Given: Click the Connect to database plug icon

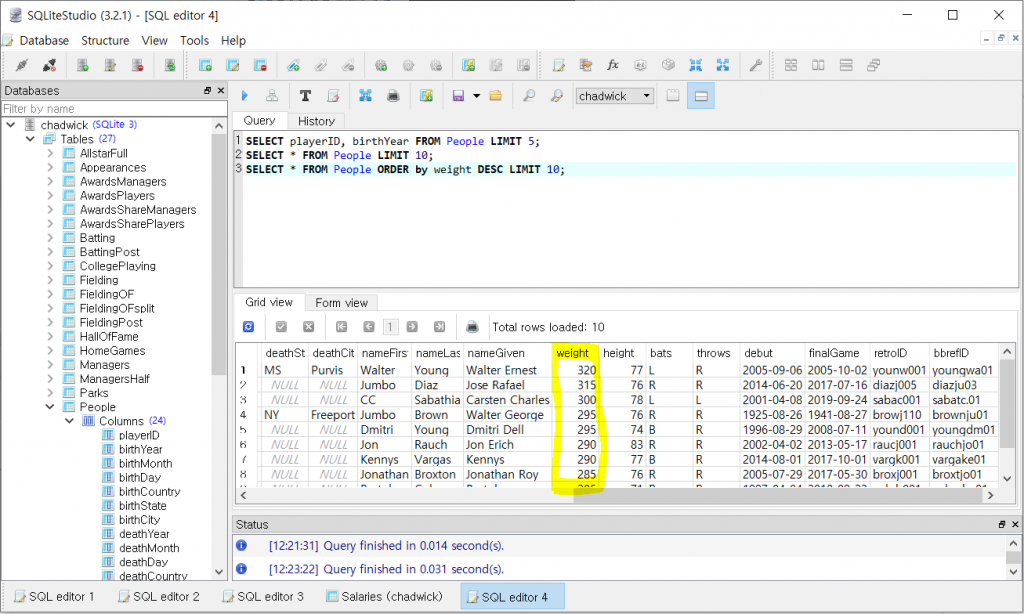Looking at the screenshot, I should pyautogui.click(x=22, y=65).
